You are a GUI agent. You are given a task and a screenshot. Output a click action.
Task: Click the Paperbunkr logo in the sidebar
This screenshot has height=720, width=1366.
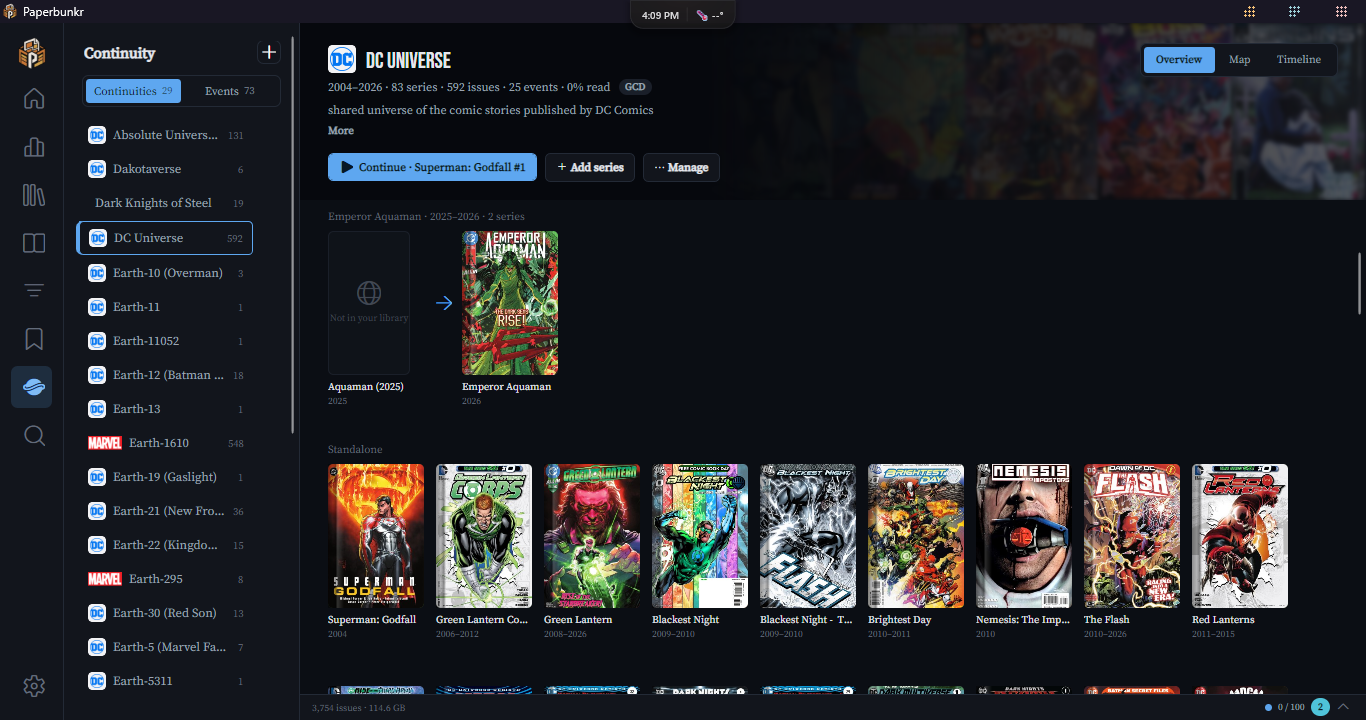[x=32, y=52]
